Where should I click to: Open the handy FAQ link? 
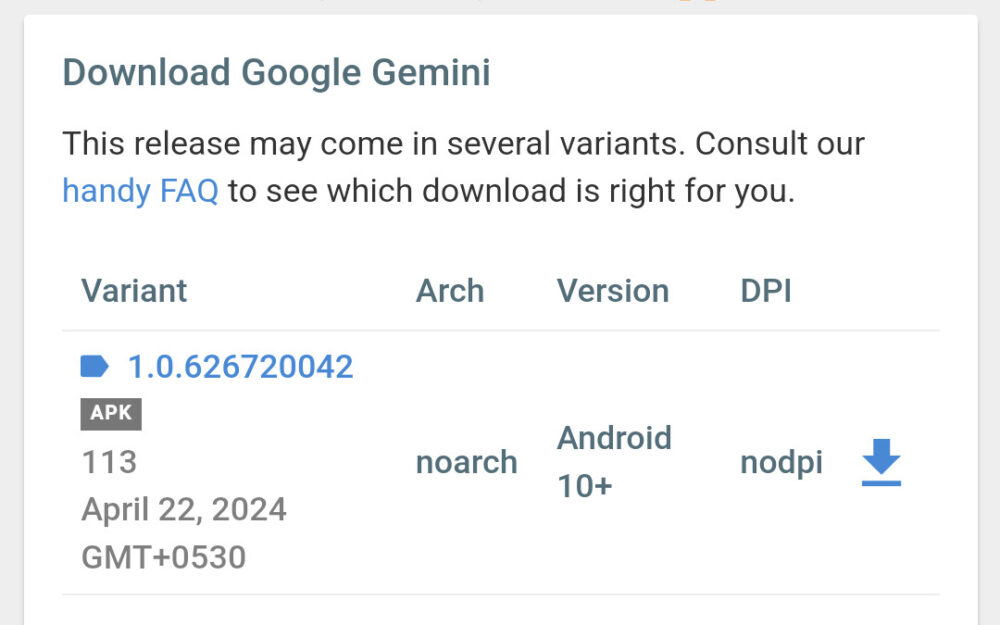click(140, 190)
